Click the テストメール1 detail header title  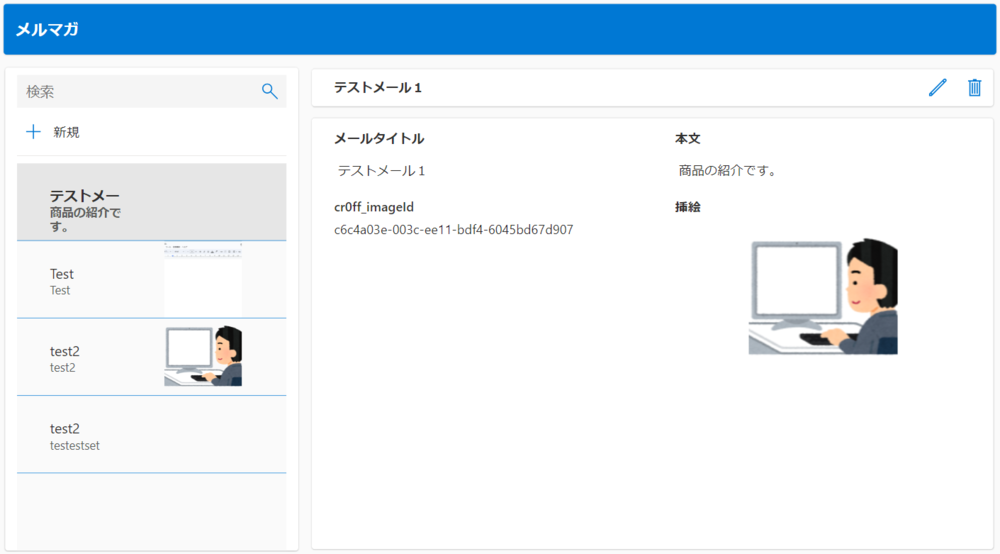click(x=378, y=87)
